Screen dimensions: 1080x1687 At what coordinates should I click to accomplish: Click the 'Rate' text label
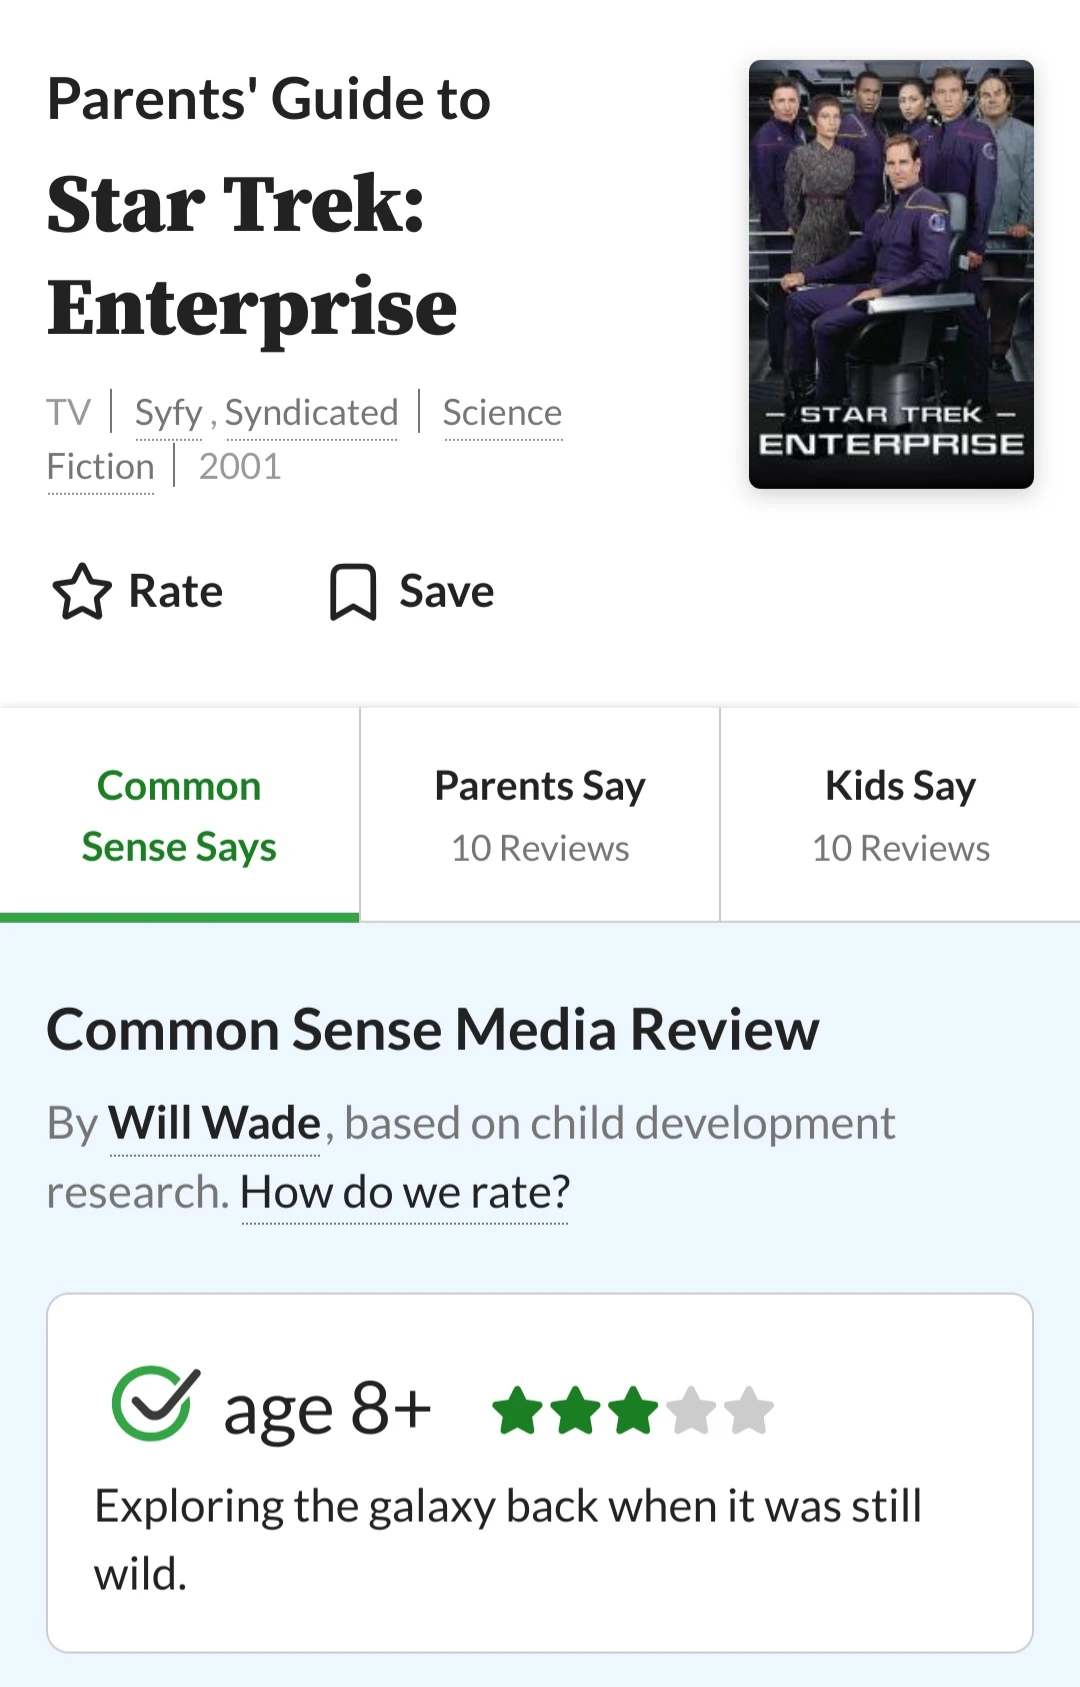pyautogui.click(x=176, y=592)
